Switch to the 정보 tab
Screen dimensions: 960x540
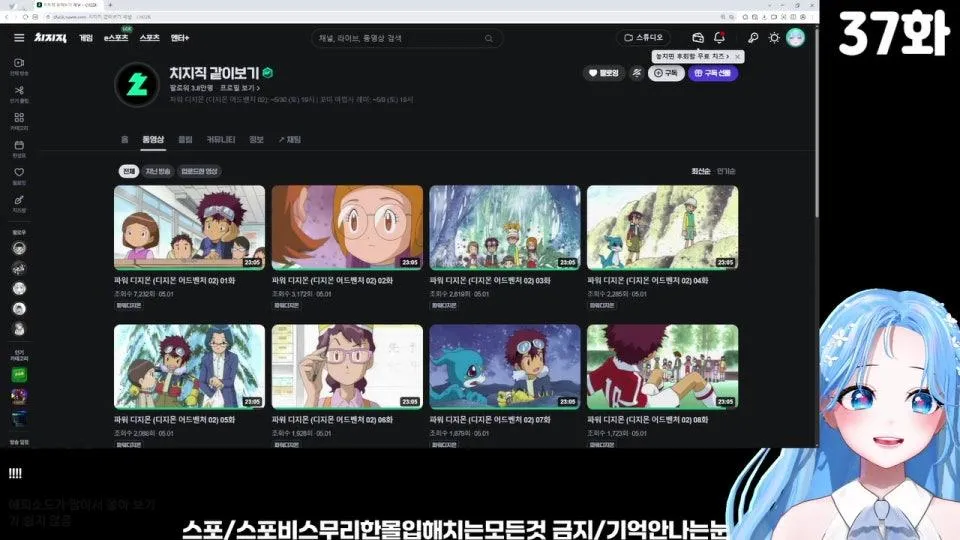[x=256, y=140]
